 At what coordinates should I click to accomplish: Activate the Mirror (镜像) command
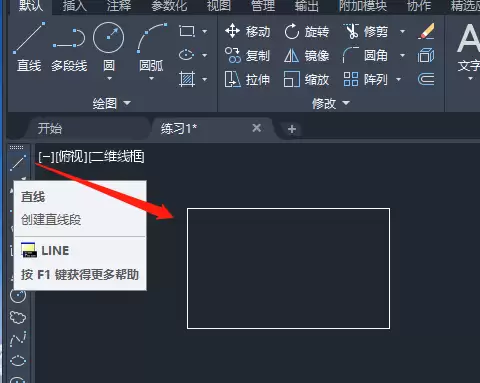[307, 55]
